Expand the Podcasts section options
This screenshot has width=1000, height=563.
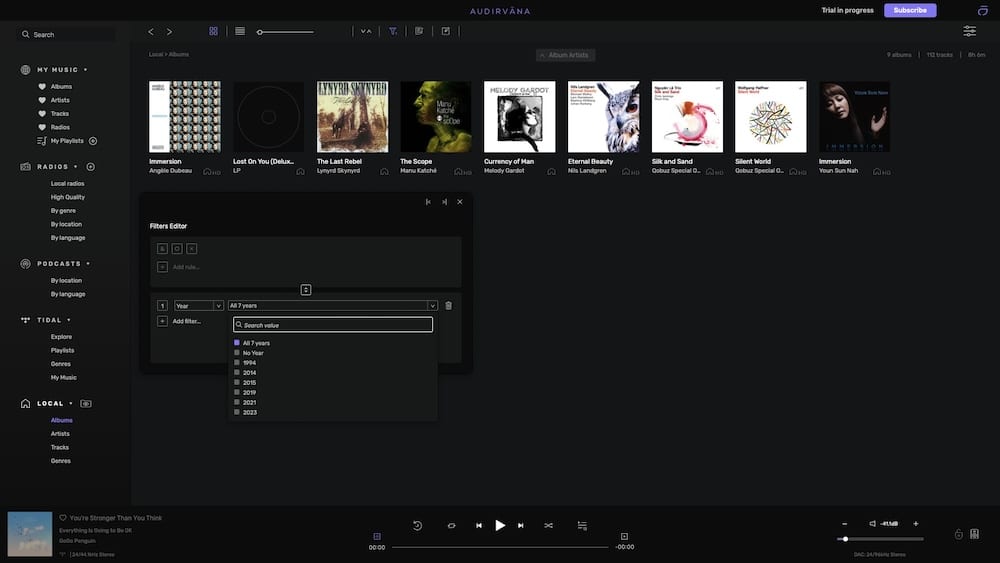pos(88,264)
